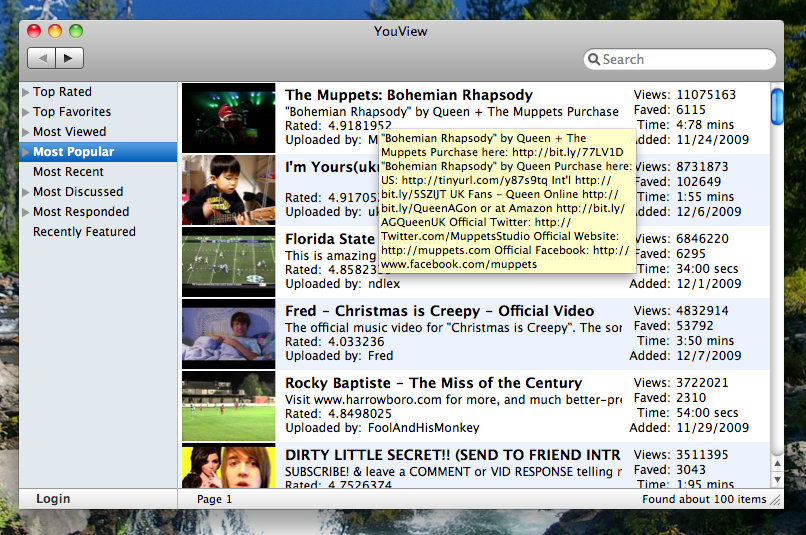Click the scrollbar up arrow
806x535 pixels.
point(777,464)
